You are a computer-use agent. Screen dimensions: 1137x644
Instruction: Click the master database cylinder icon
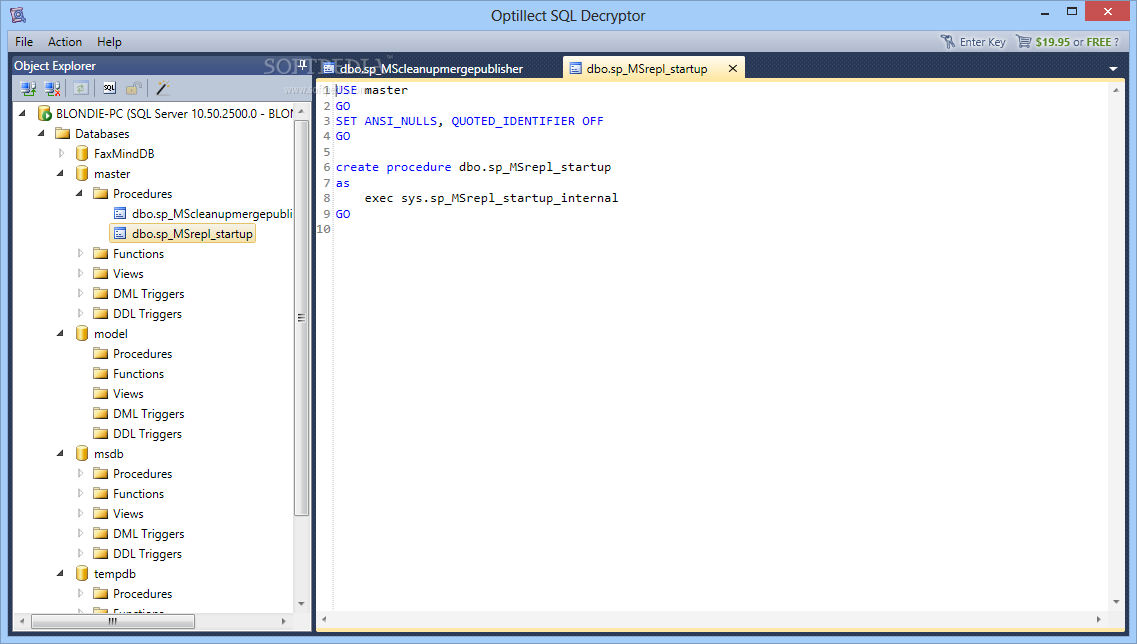point(82,174)
